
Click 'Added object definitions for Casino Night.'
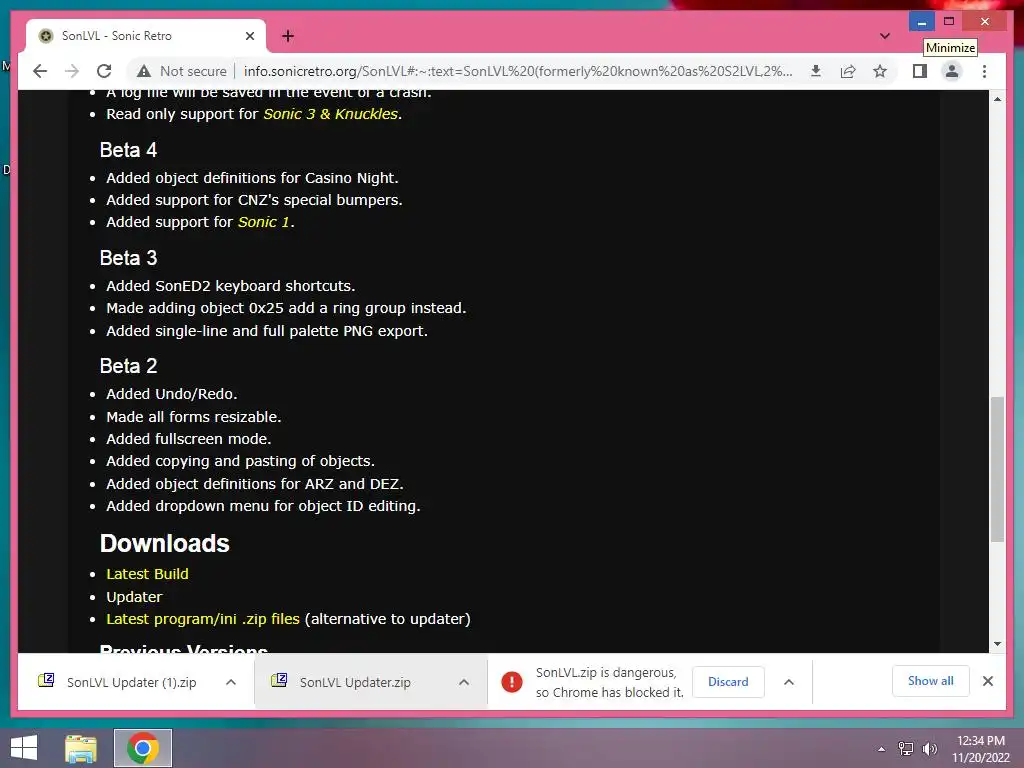pyautogui.click(x=252, y=178)
